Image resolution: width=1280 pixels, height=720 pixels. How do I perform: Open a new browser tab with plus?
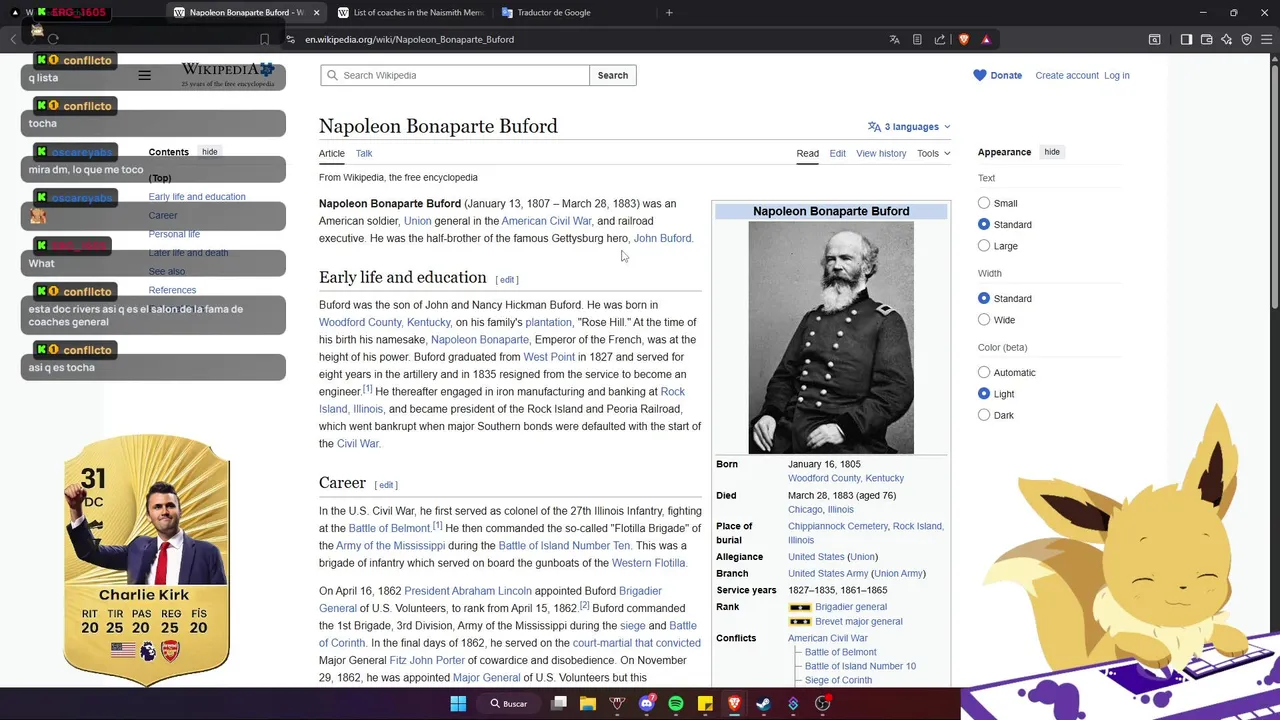pyautogui.click(x=669, y=13)
